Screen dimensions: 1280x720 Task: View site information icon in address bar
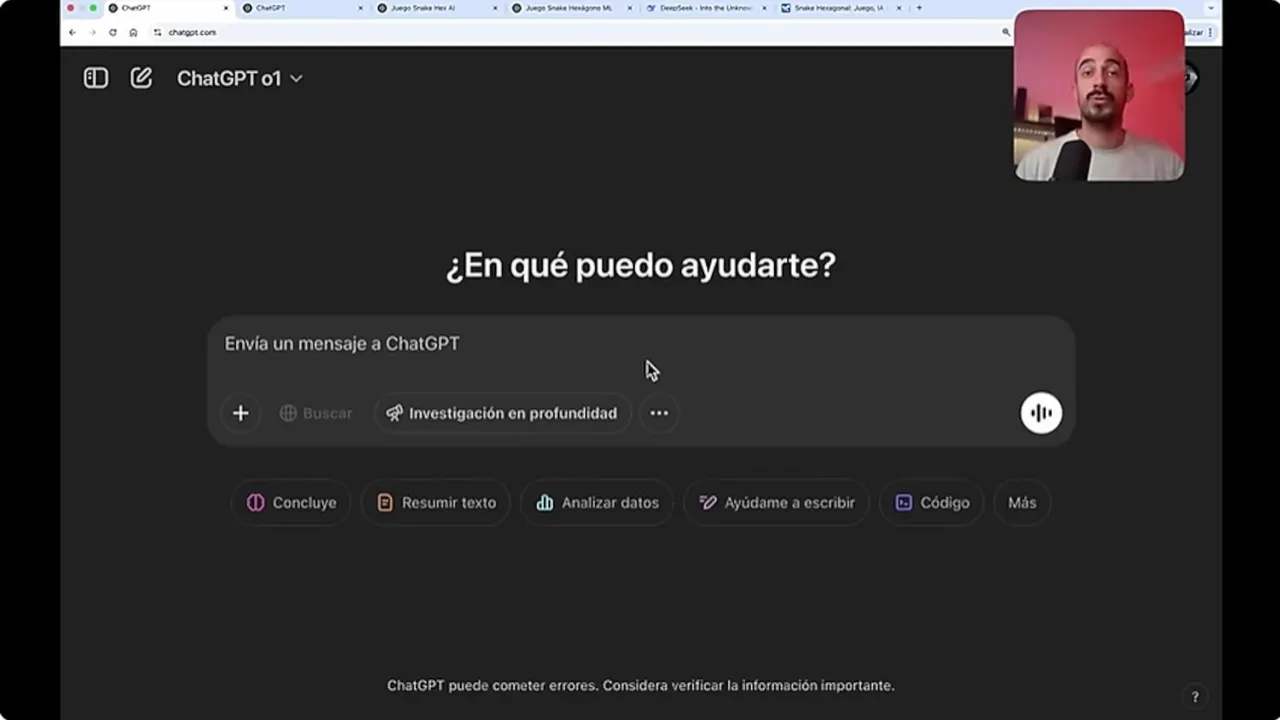tap(157, 32)
